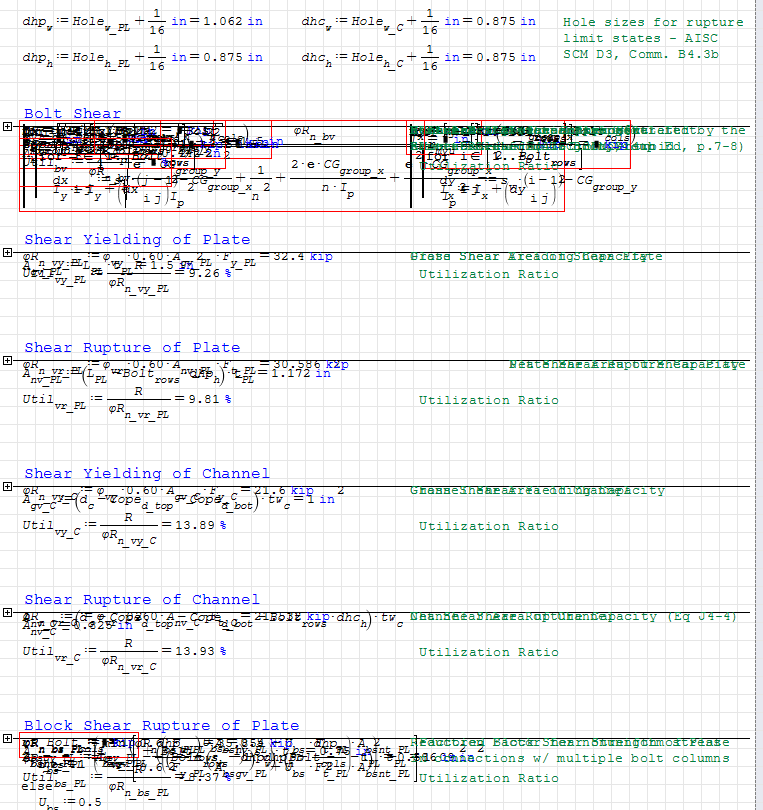Viewport: 763px width, 810px height.
Task: Select the dhc_v equation equal to 0.875 in
Action: click(x=418, y=21)
